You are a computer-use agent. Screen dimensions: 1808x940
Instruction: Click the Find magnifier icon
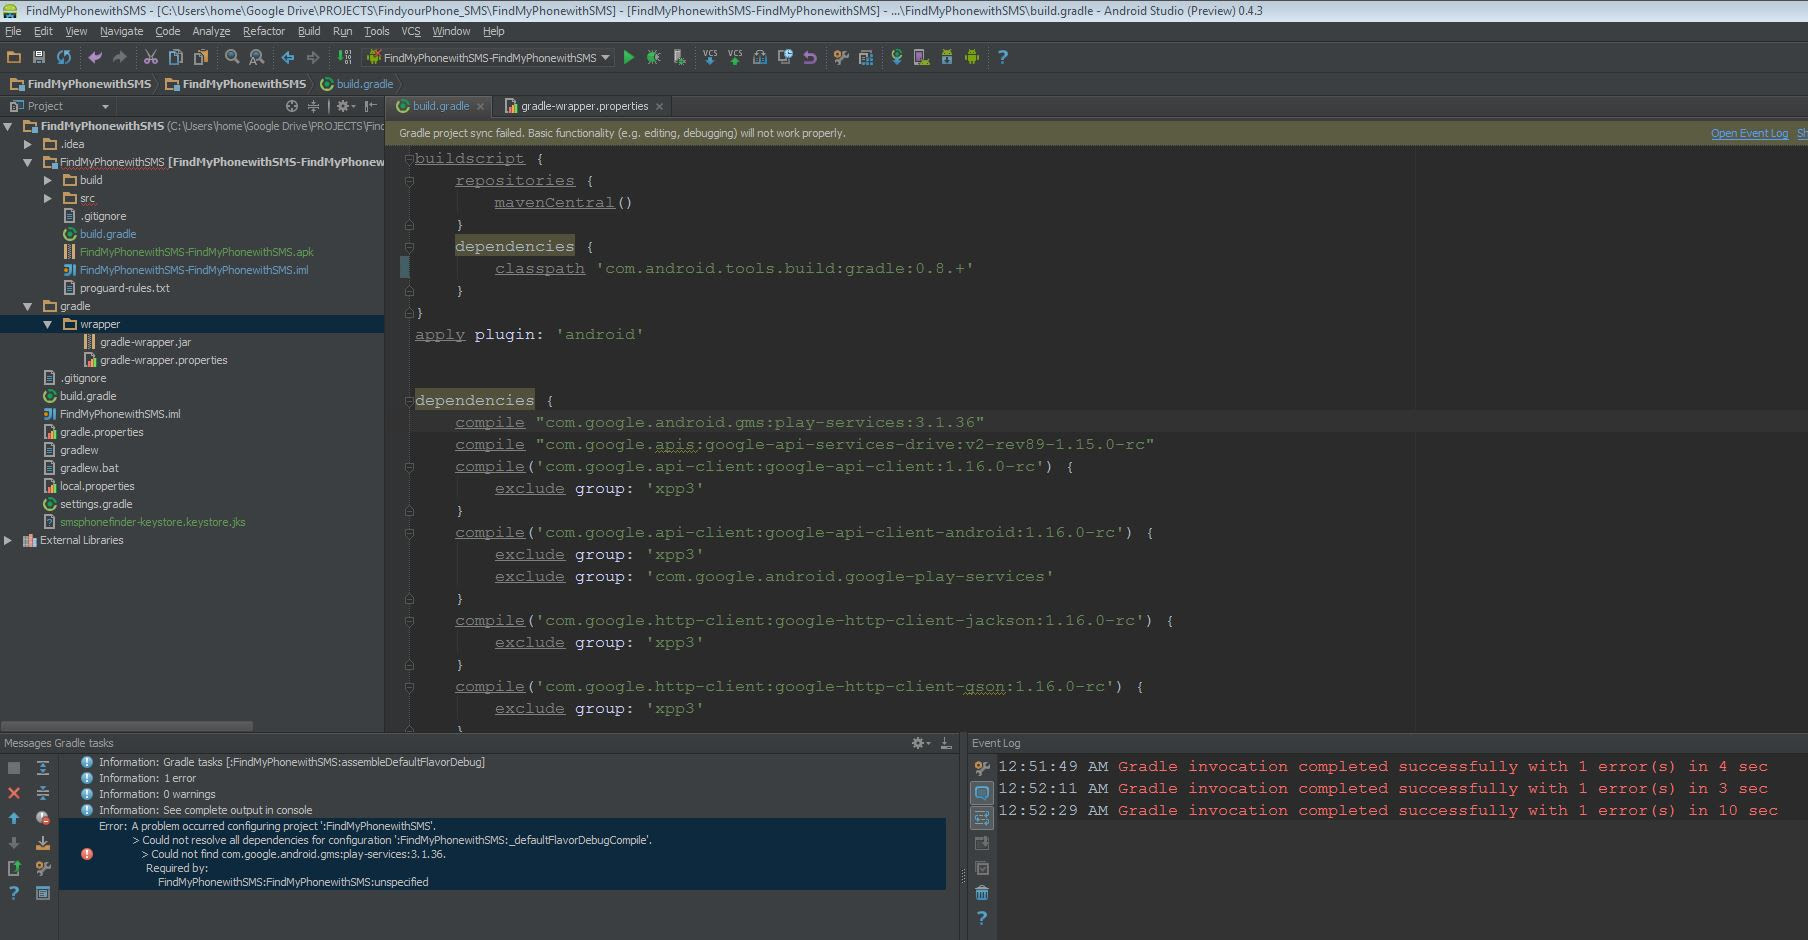[x=232, y=57]
